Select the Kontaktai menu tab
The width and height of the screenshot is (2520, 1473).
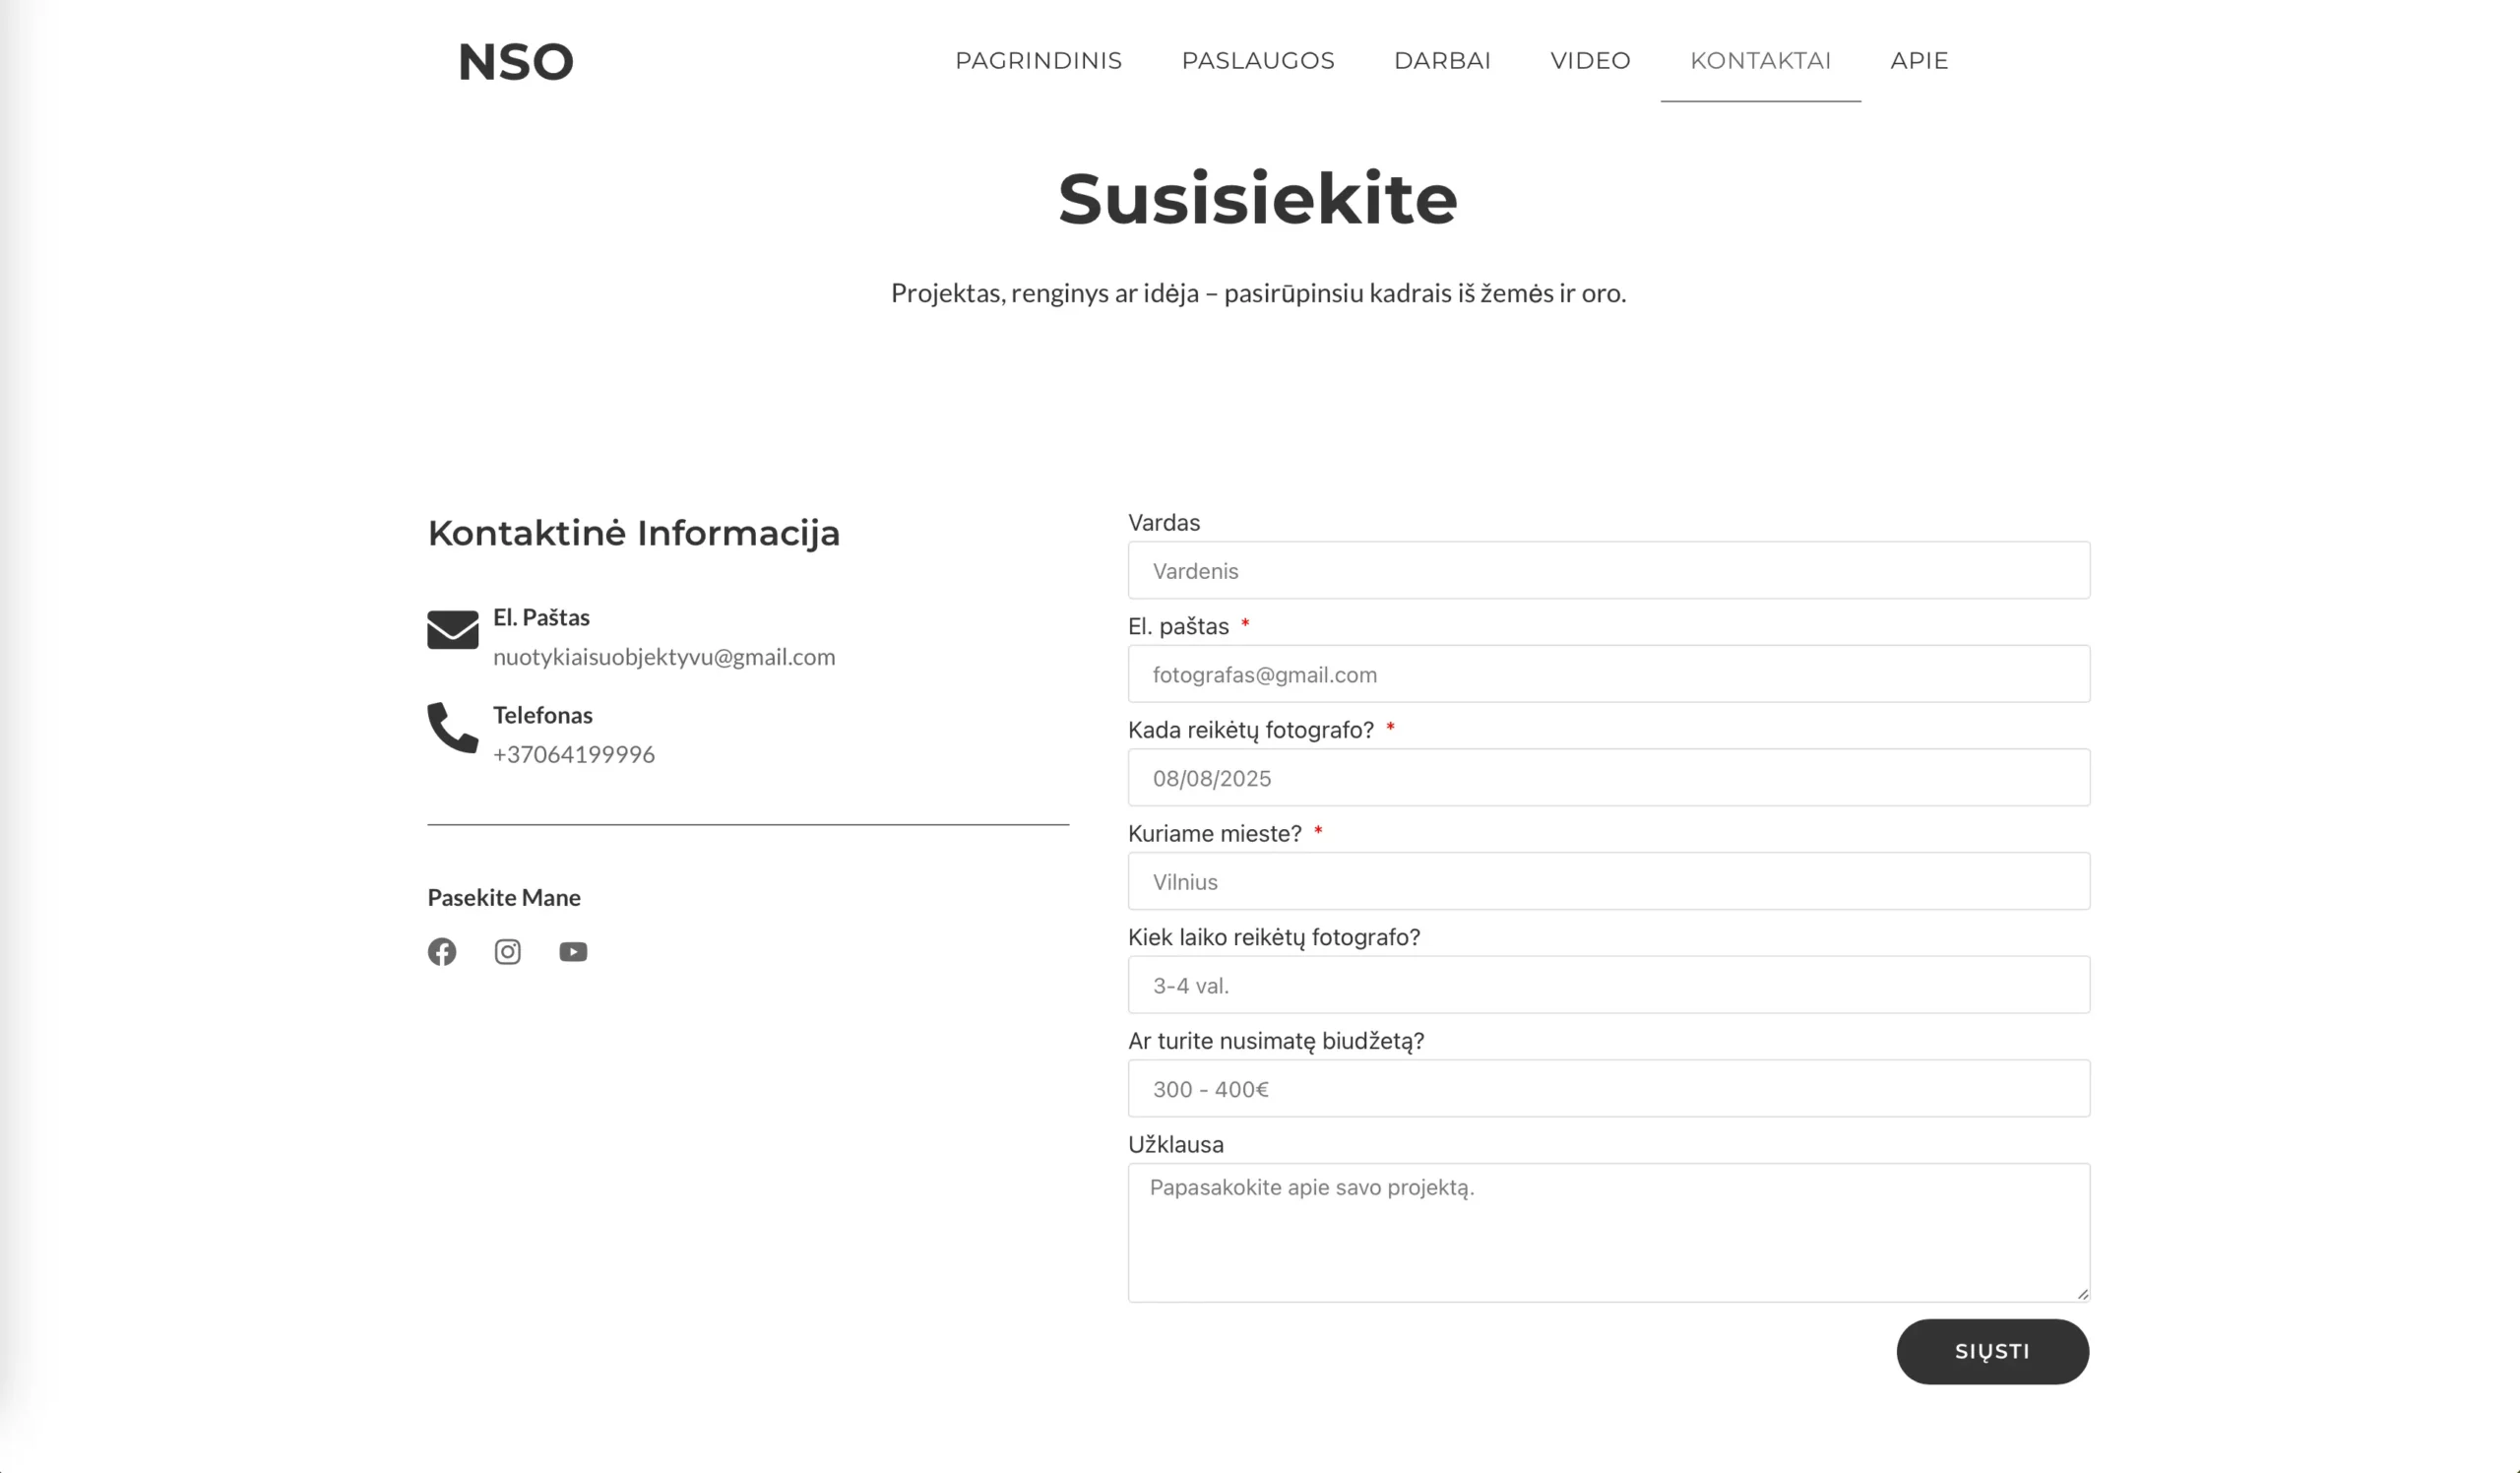click(1760, 61)
